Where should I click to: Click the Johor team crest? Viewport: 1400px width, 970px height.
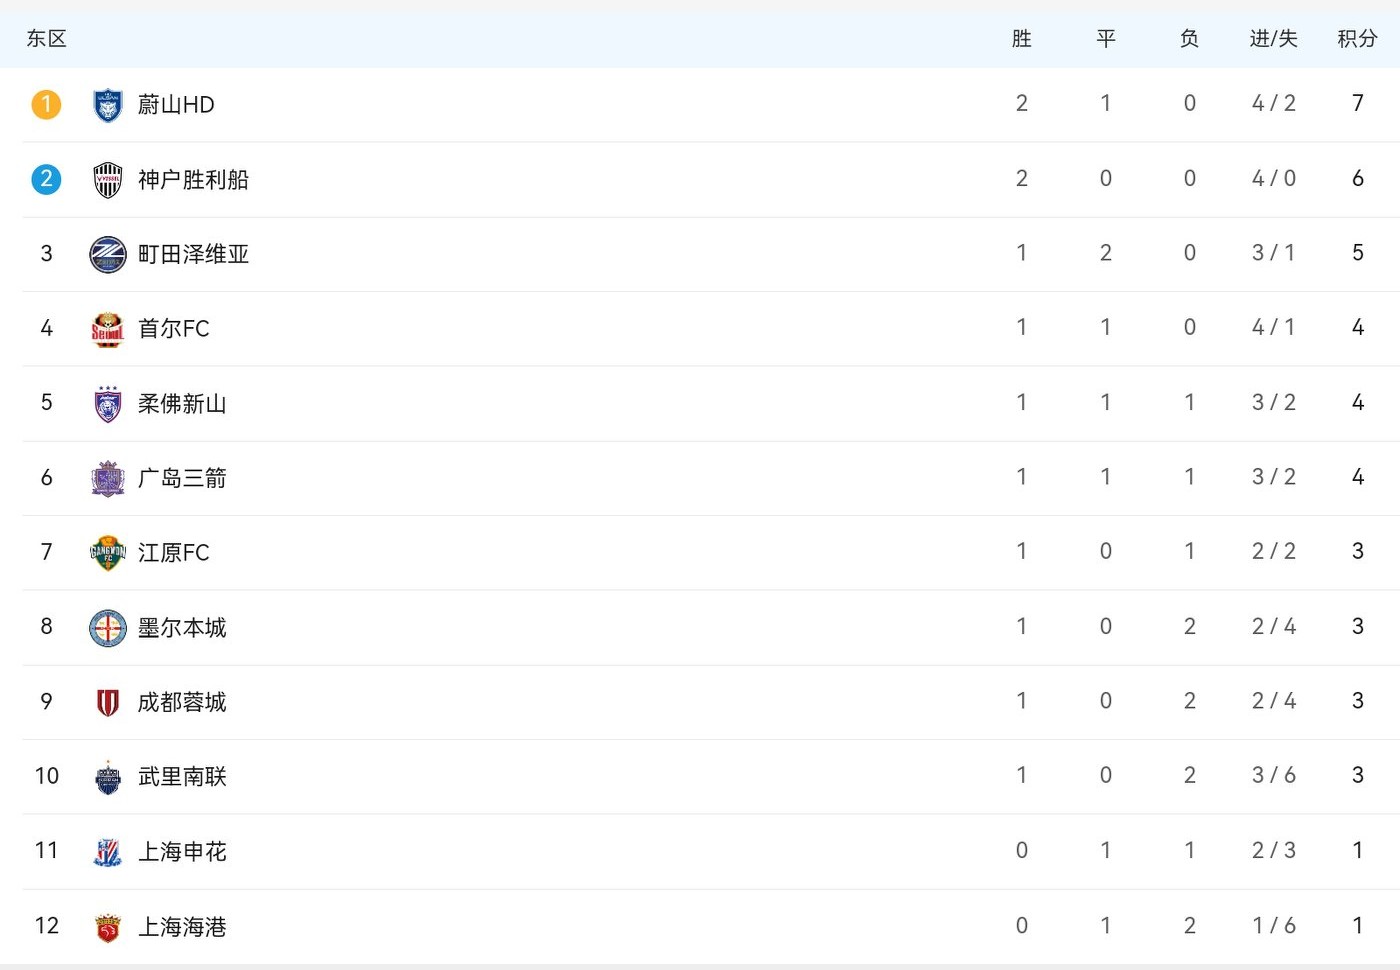pyautogui.click(x=107, y=403)
